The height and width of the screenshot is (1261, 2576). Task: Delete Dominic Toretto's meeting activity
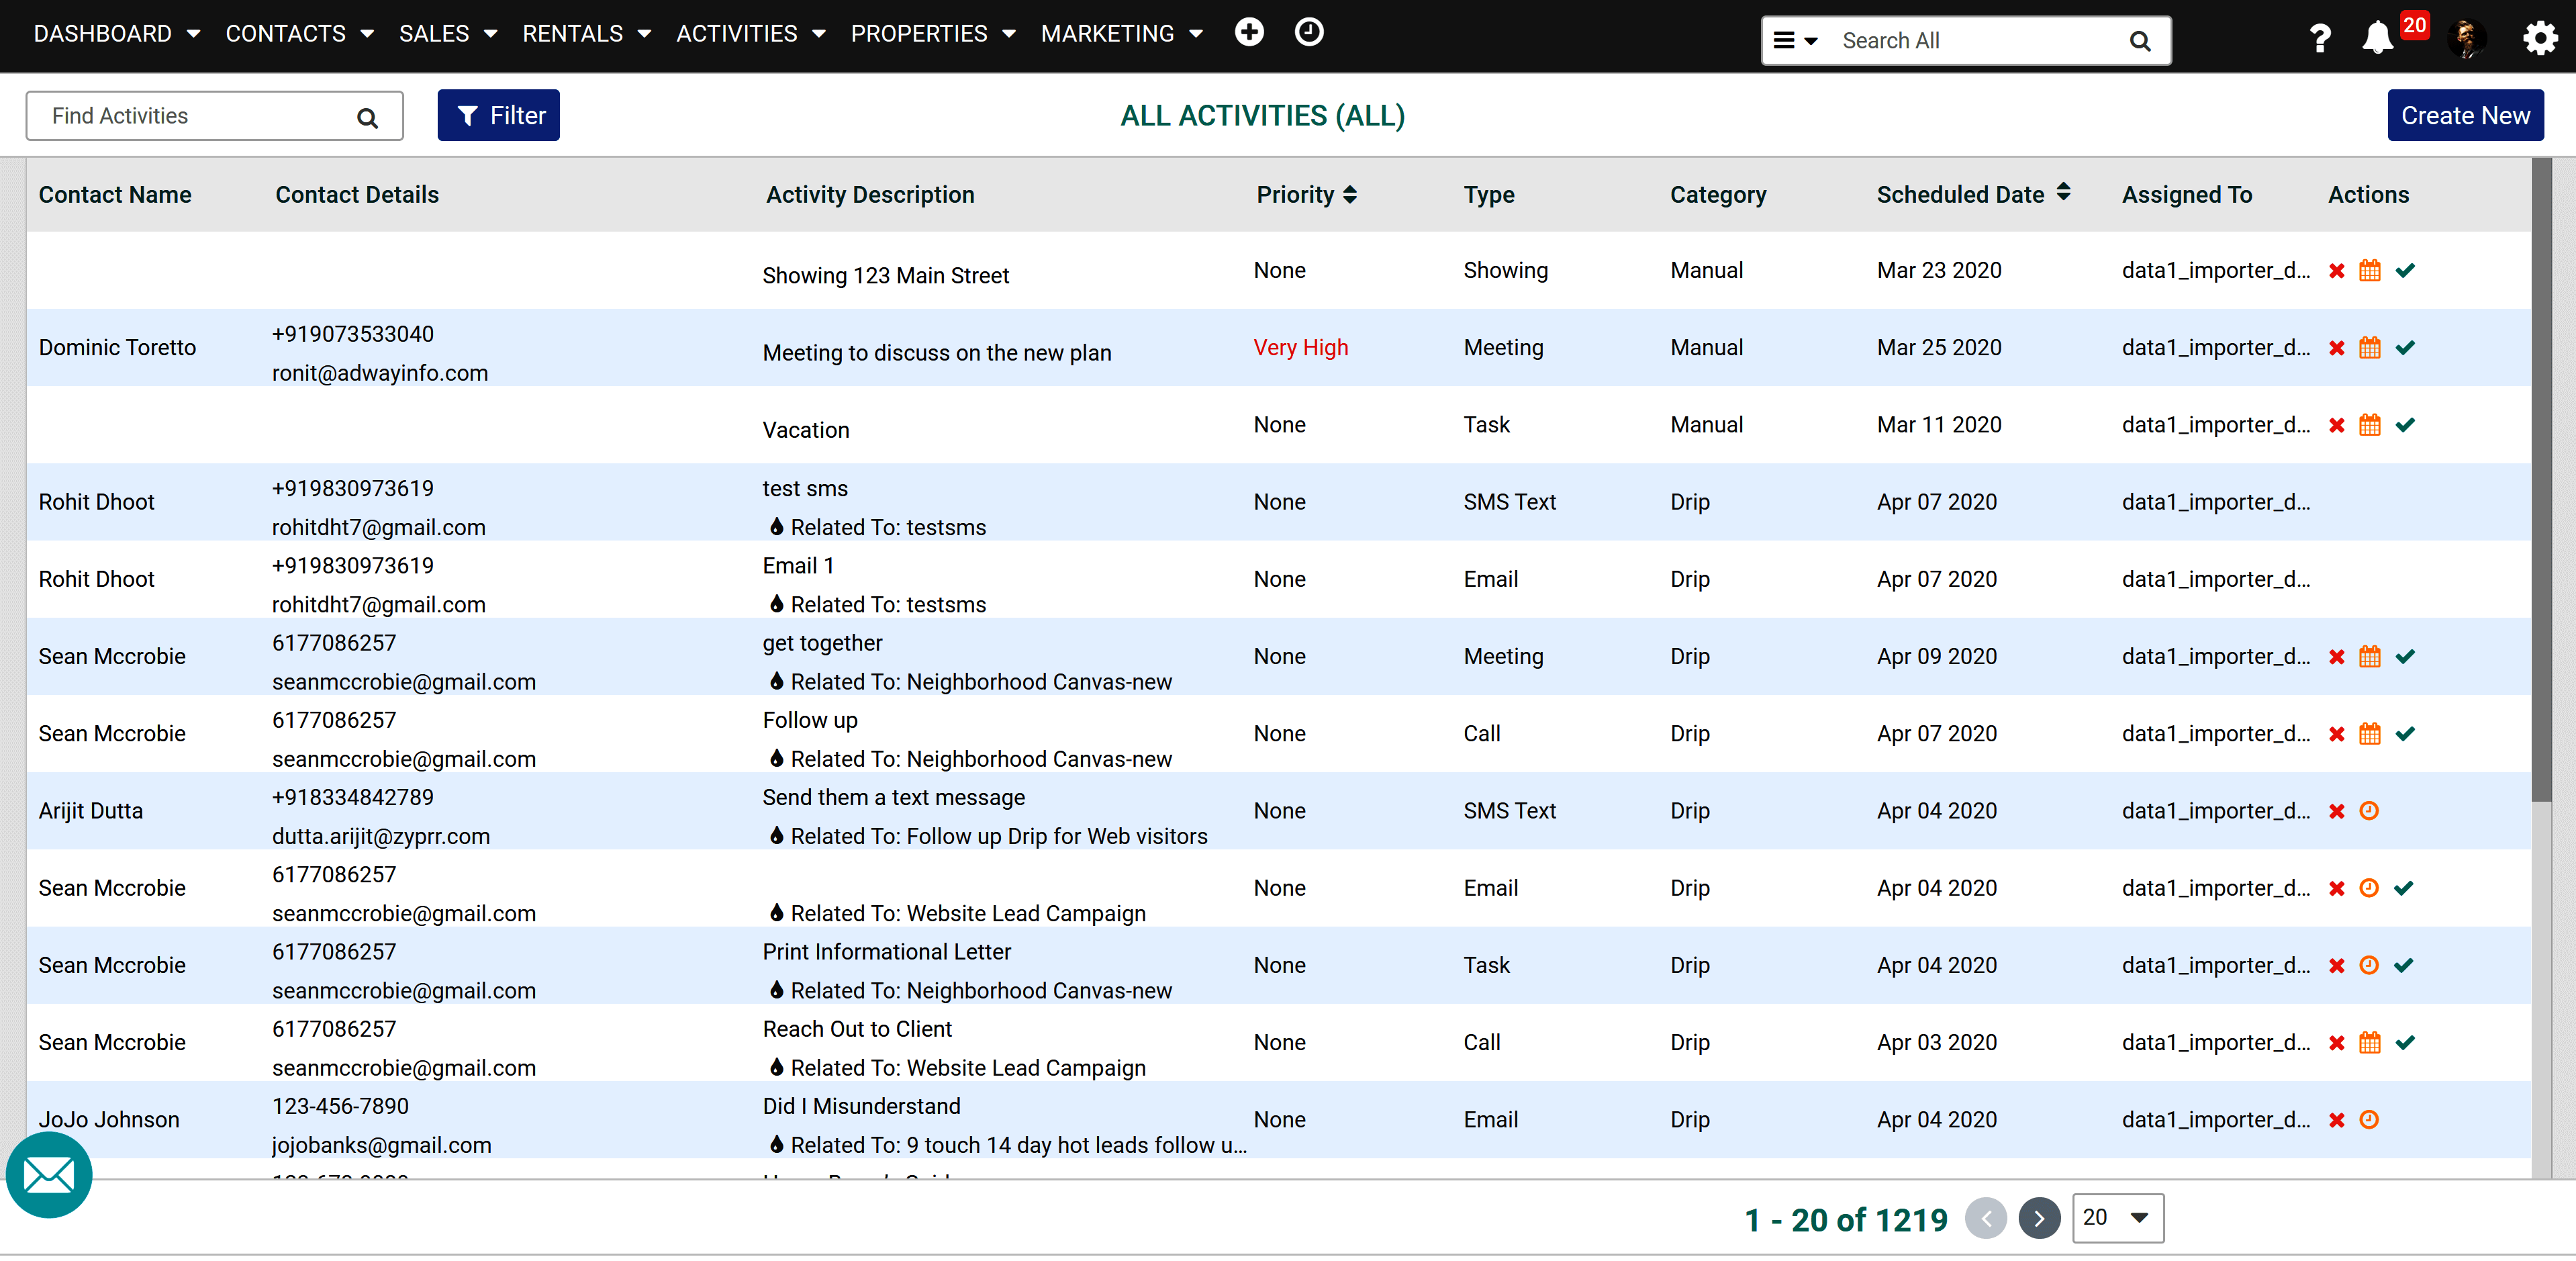pos(2337,347)
